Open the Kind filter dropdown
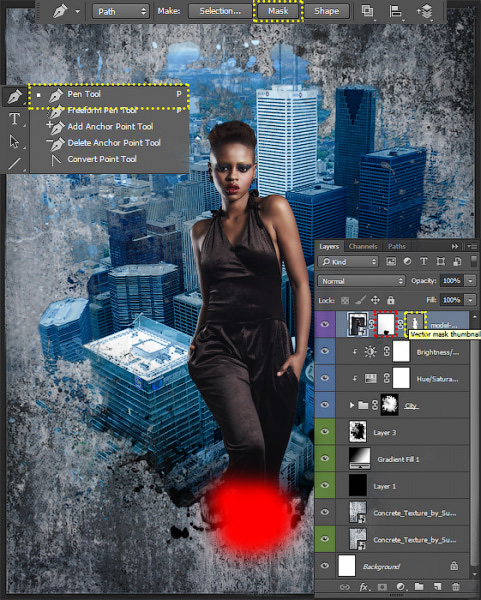 tap(348, 261)
